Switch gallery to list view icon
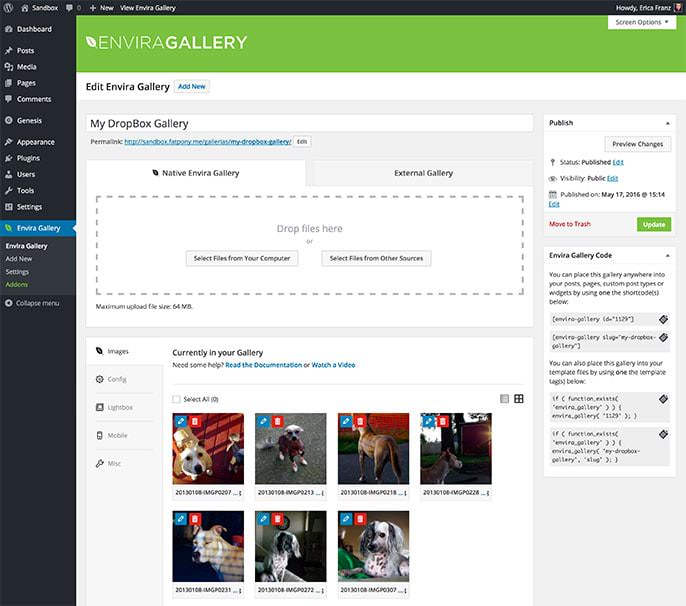This screenshot has width=686, height=606. click(x=504, y=399)
